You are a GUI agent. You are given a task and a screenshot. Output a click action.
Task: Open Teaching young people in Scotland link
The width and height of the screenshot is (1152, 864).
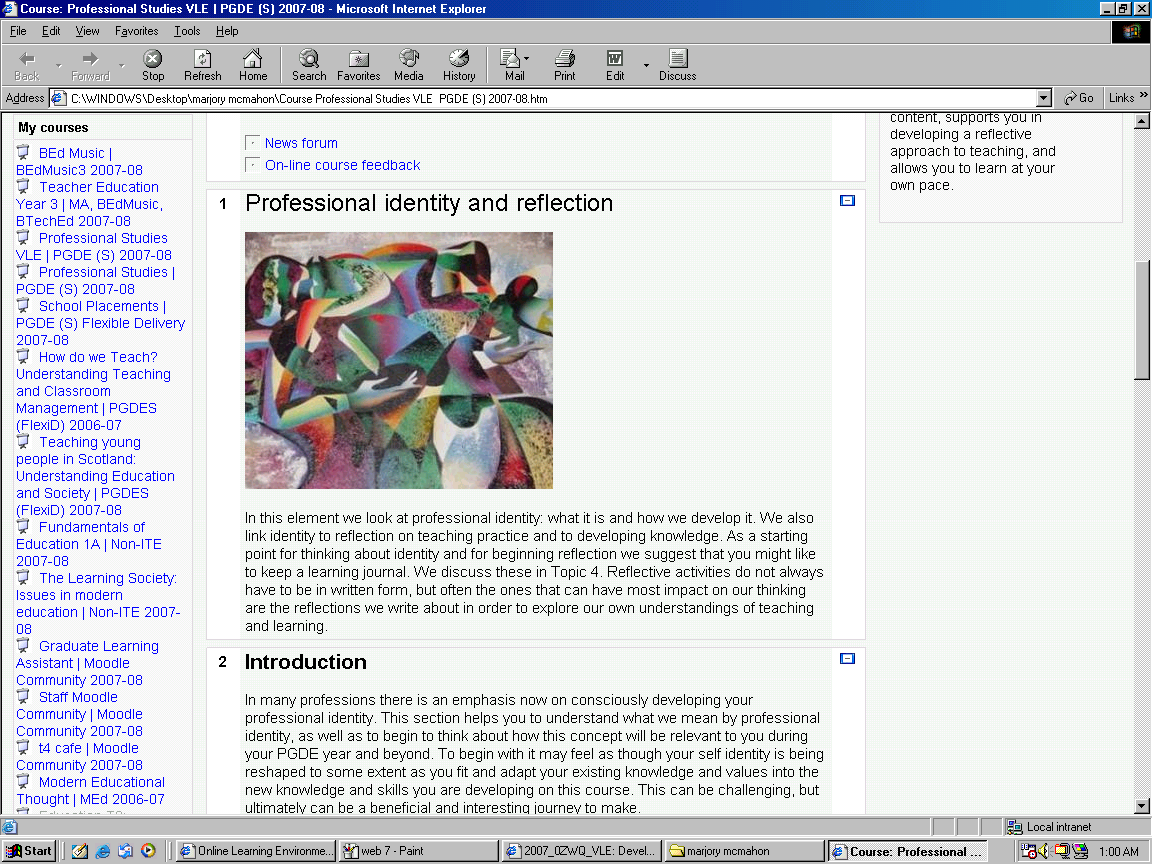pyautogui.click(x=96, y=476)
